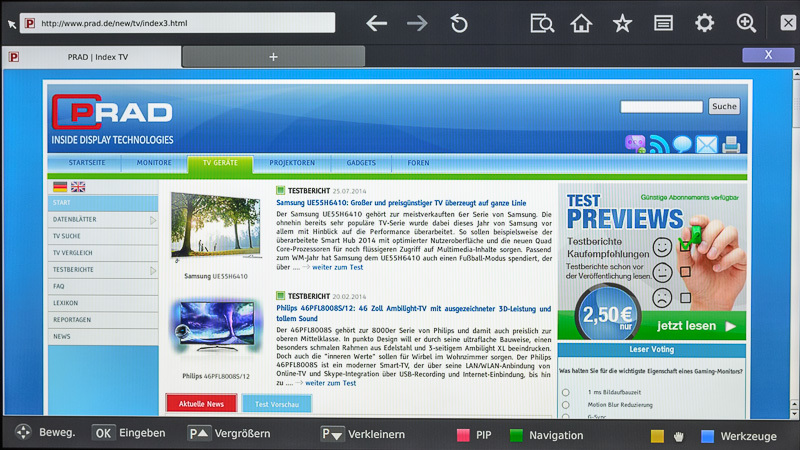The image size is (800, 450).
Task: Open the Samsung UE55H6410 TV thumbnail
Action: 215,225
